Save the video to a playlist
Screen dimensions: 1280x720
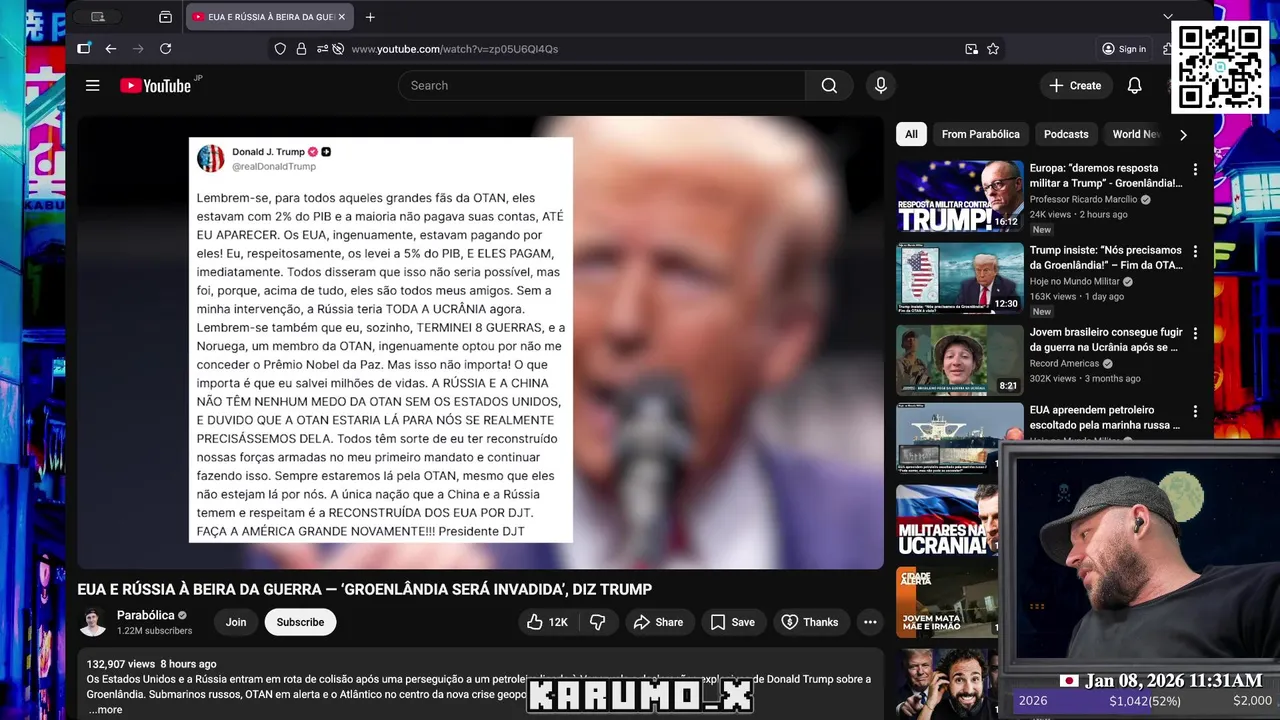tap(733, 622)
